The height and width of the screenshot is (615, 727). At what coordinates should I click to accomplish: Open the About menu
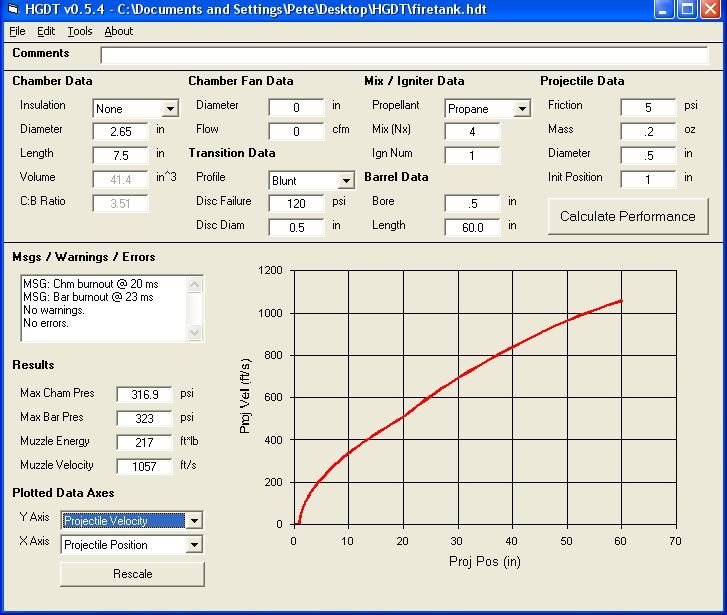click(x=119, y=31)
